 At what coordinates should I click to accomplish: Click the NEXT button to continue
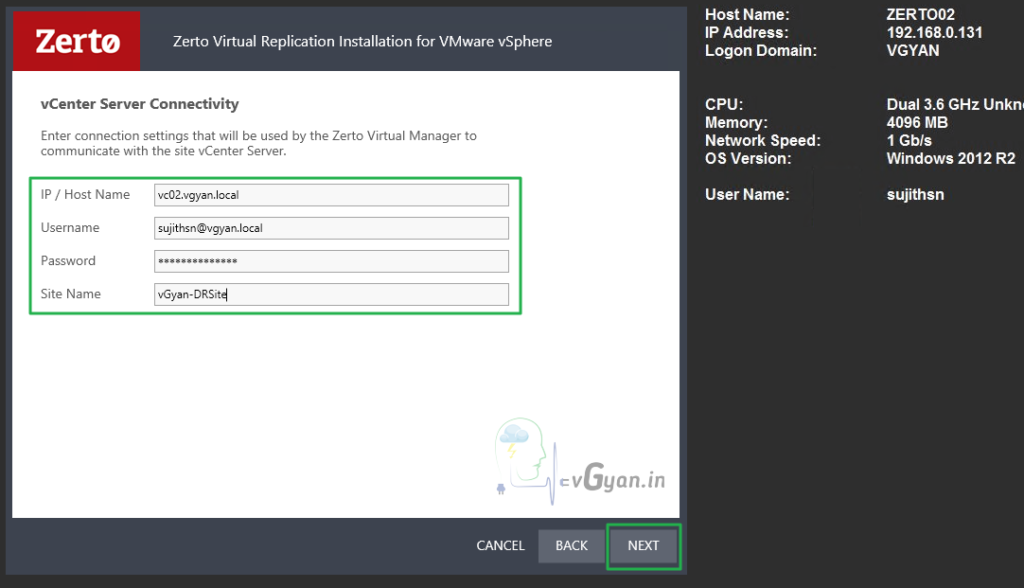click(x=643, y=546)
